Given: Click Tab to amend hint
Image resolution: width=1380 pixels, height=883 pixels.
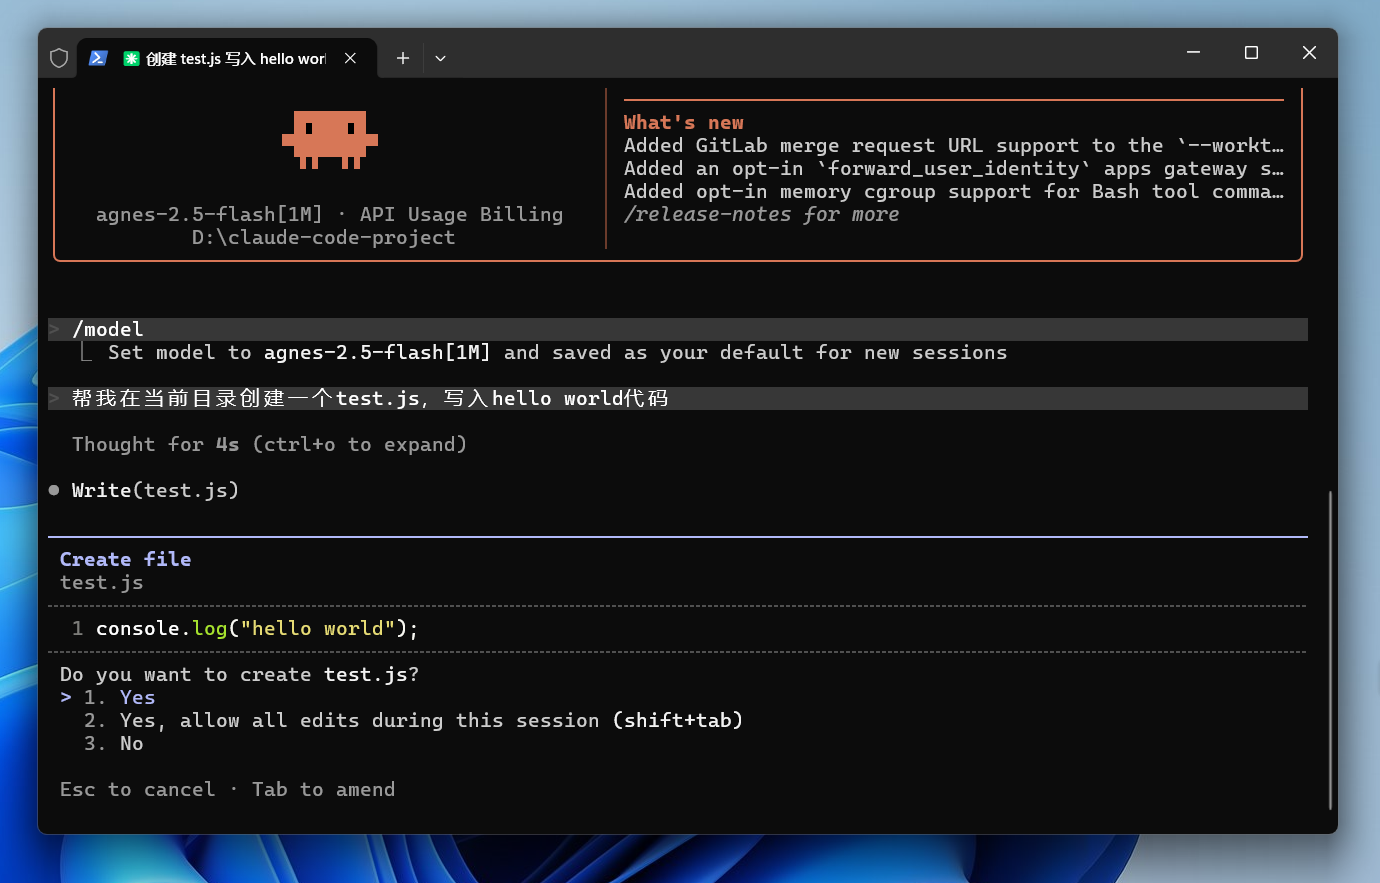Looking at the screenshot, I should click(x=323, y=789).
